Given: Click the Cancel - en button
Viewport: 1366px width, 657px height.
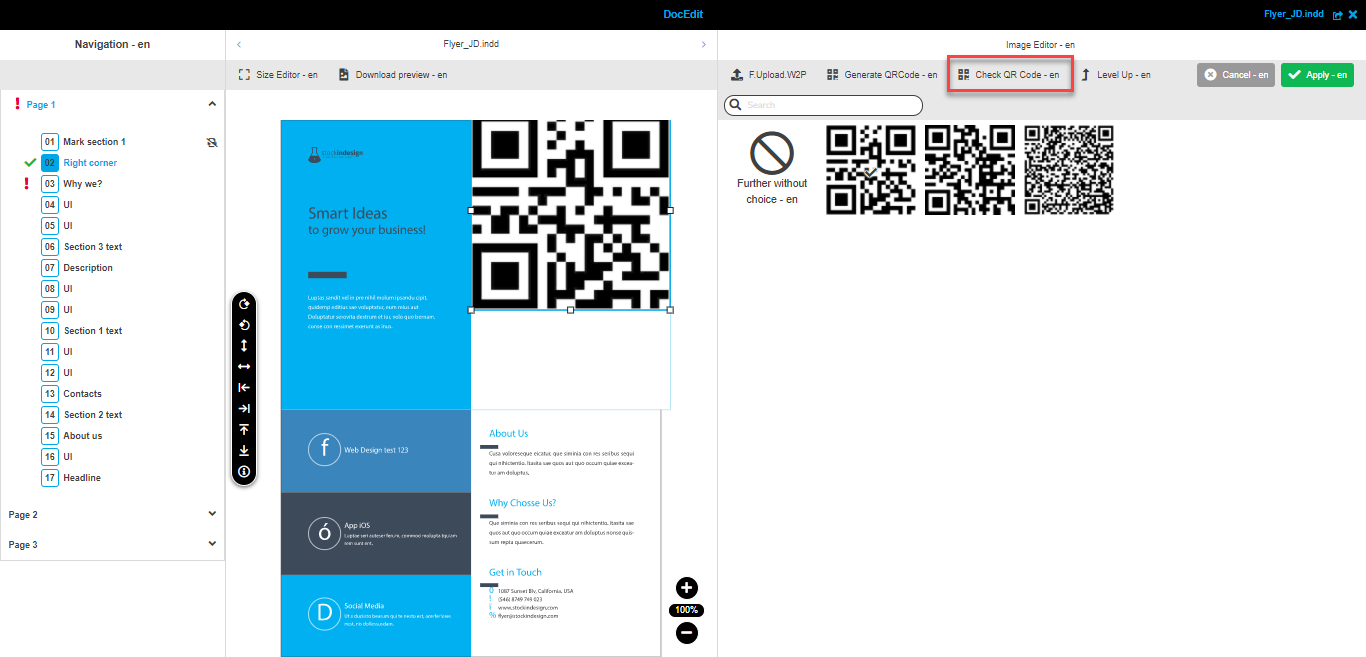Looking at the screenshot, I should 1235,74.
